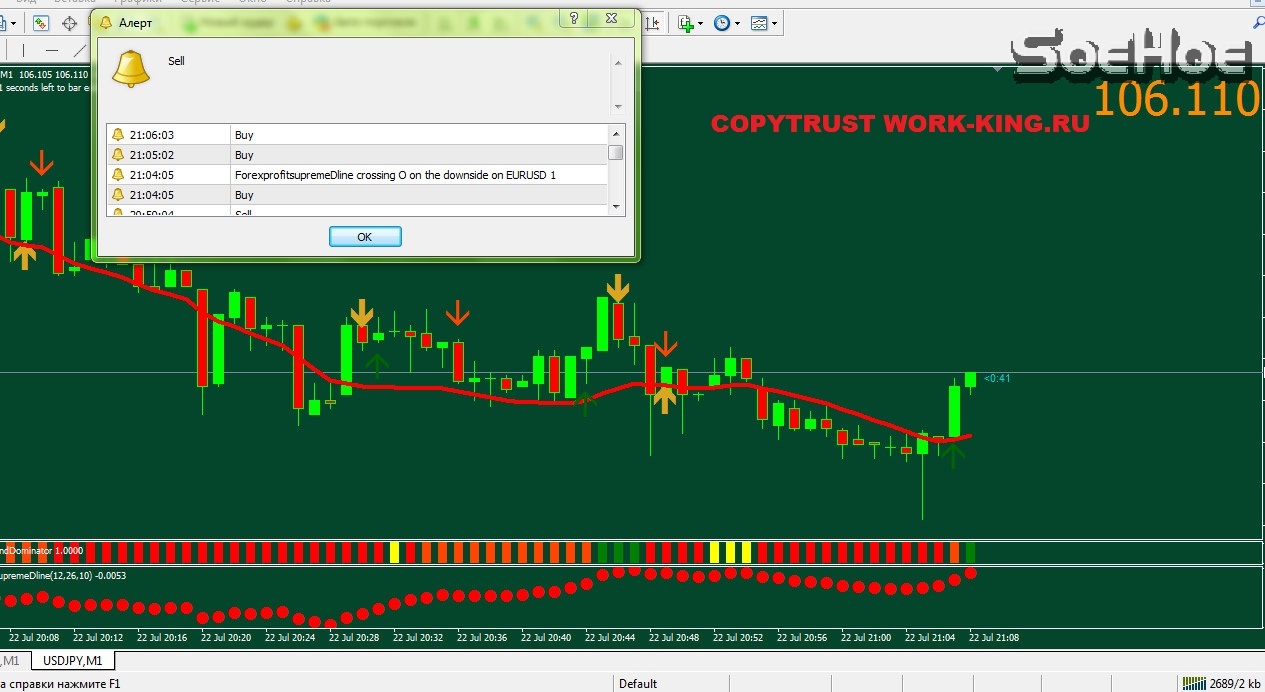Click the help question mark in Alert dialog
This screenshot has width=1265, height=692.
573,18
